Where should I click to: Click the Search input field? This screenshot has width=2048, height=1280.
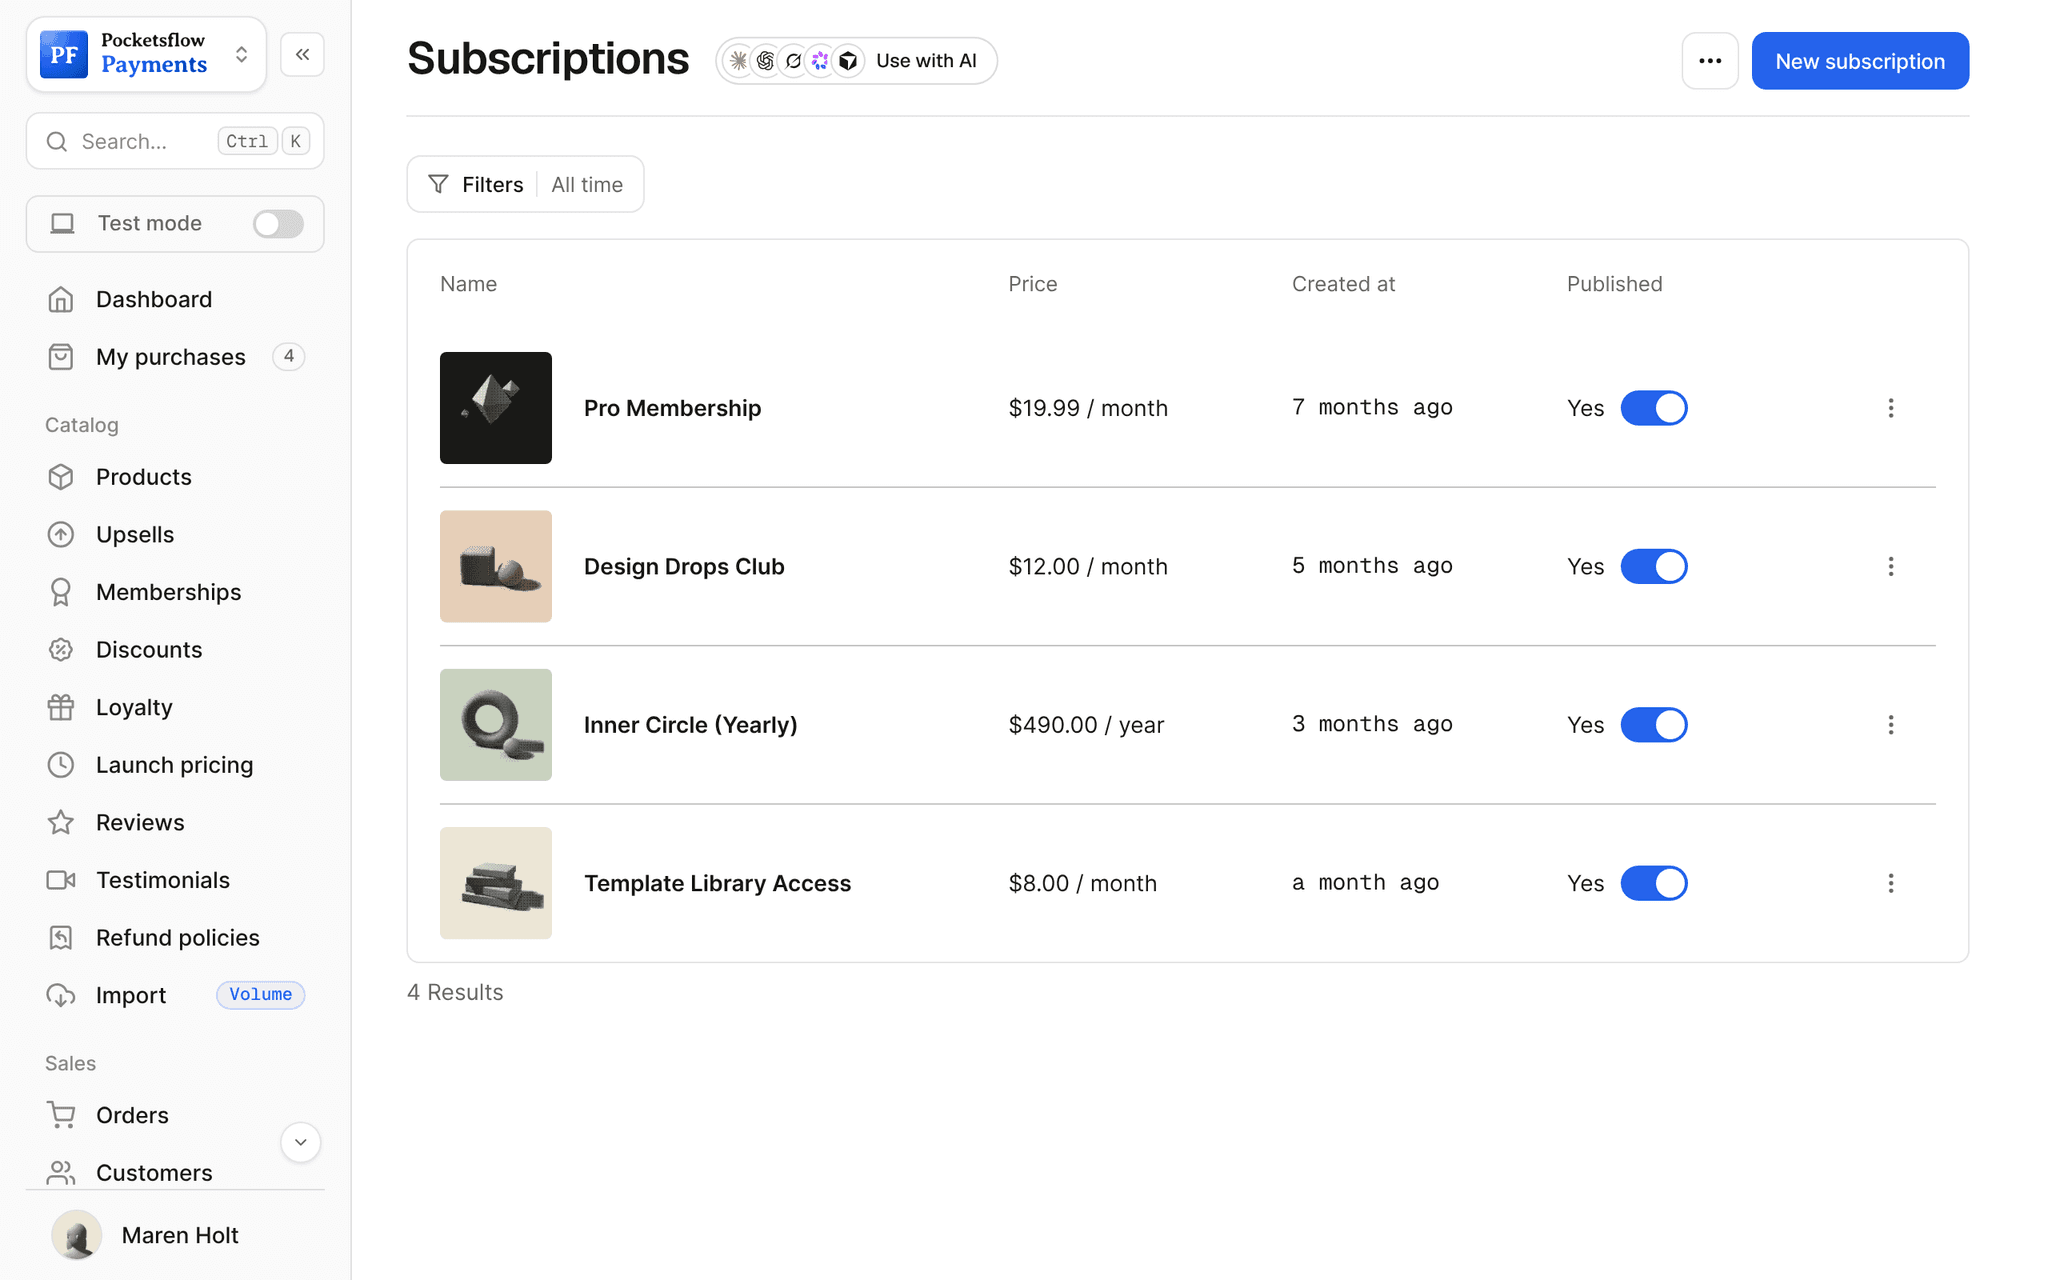175,141
